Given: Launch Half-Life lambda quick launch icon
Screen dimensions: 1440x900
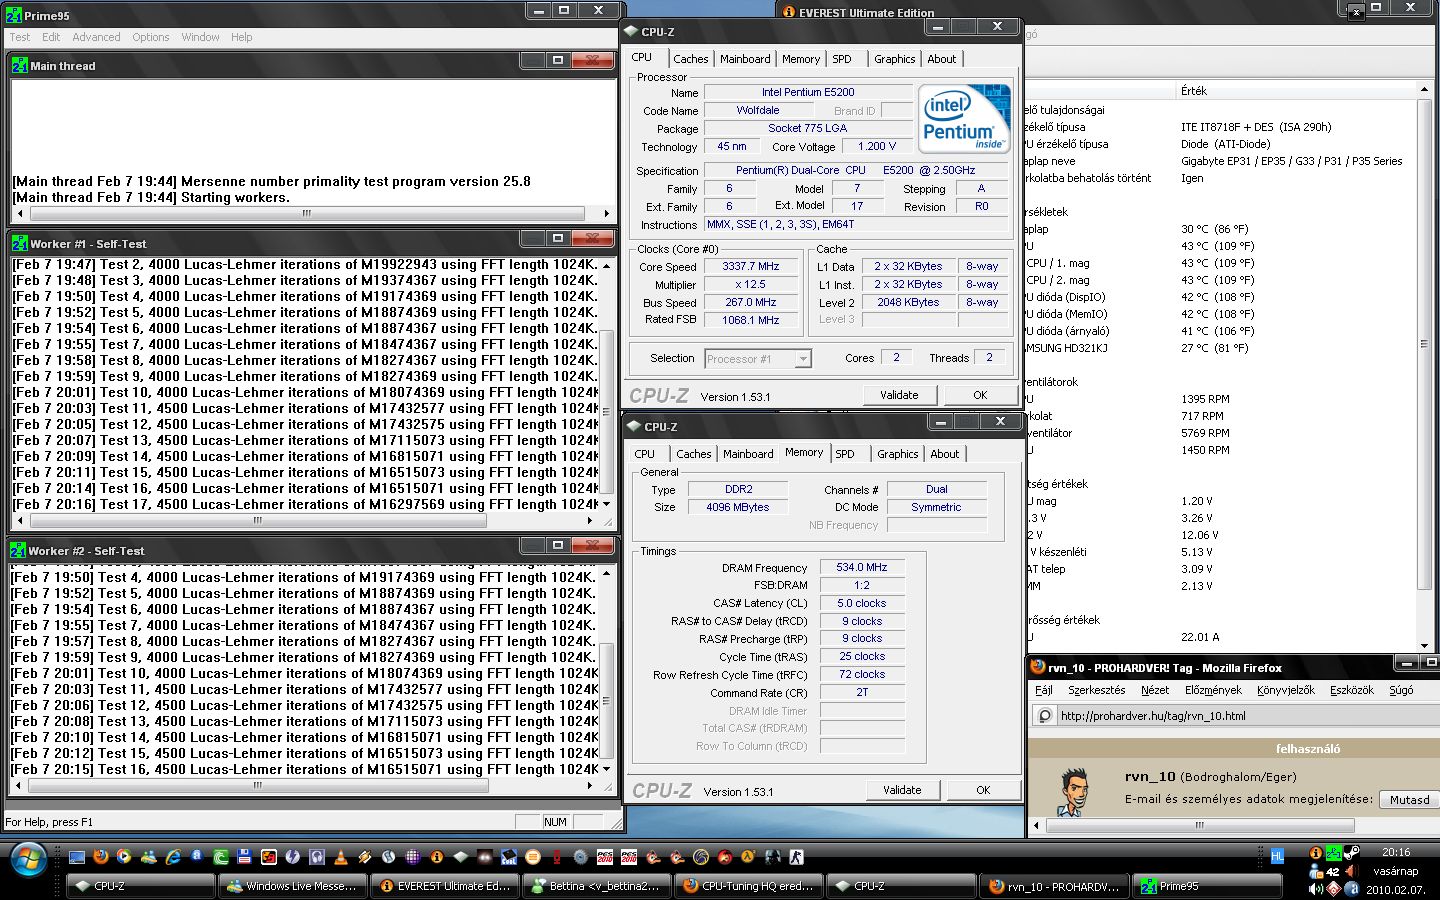Looking at the screenshot, I should pyautogui.click(x=748, y=857).
